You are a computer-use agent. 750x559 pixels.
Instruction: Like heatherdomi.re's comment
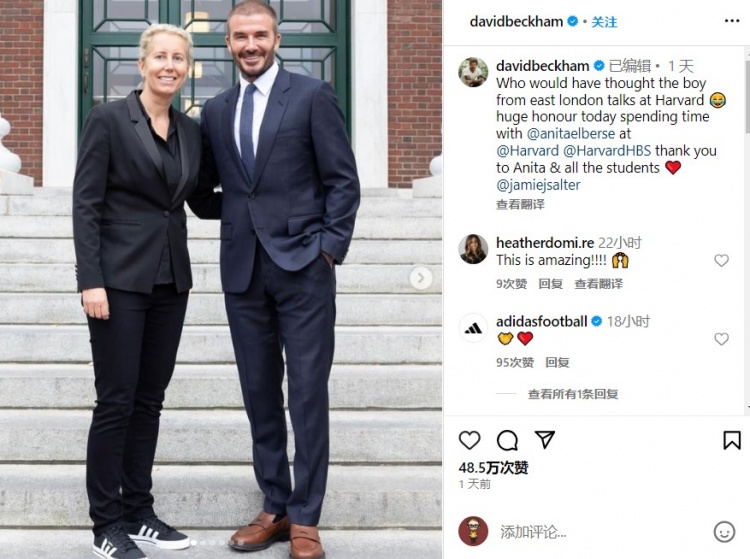(721, 260)
